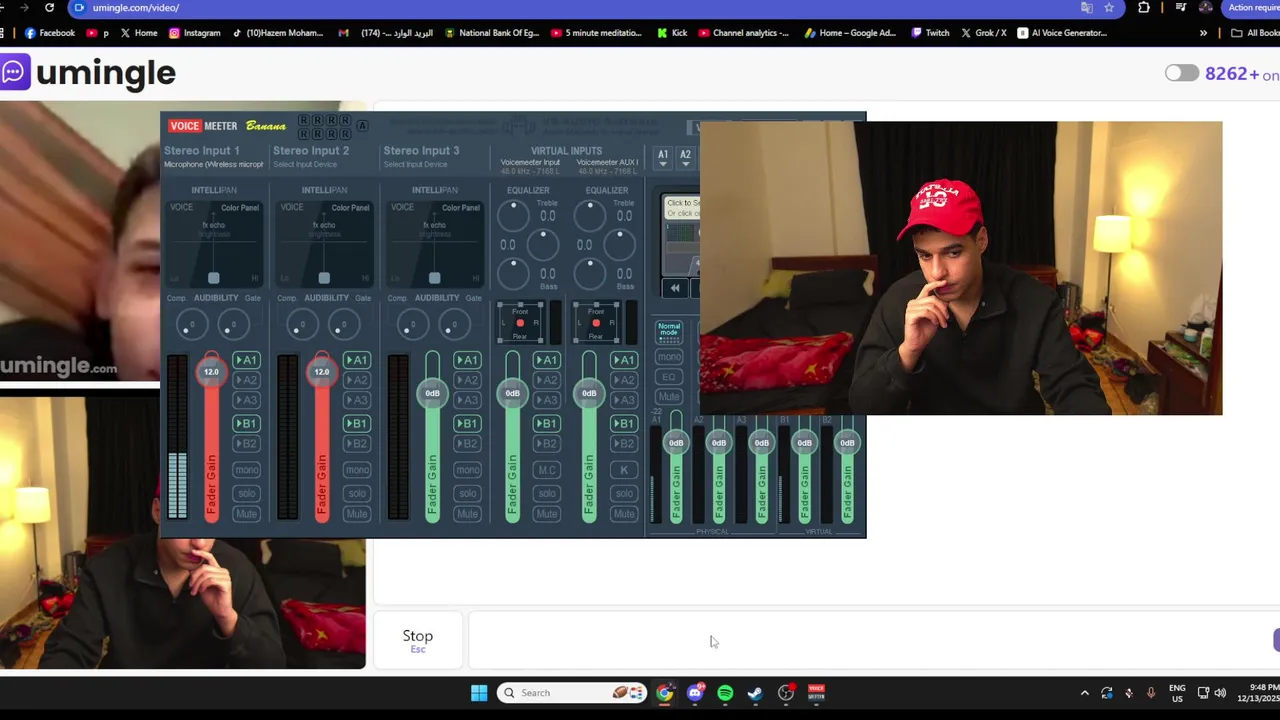The height and width of the screenshot is (720, 1280).
Task: Toggle the umingle switch beside online count
Action: pyautogui.click(x=1181, y=73)
